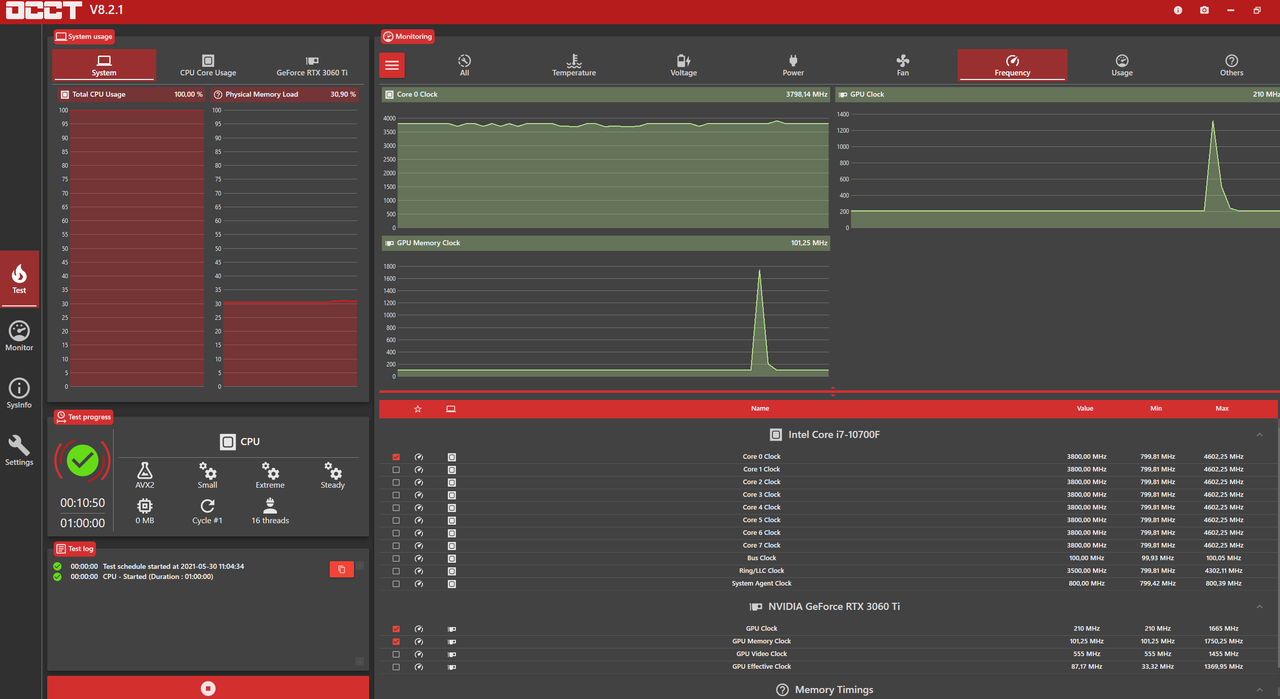Open the CPU Core Usage tab
The image size is (1280, 699).
[x=208, y=65]
